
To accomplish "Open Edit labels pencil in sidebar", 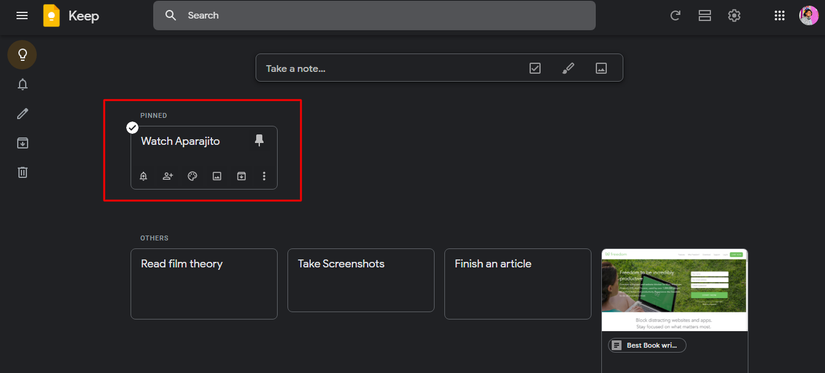I will click(x=22, y=114).
